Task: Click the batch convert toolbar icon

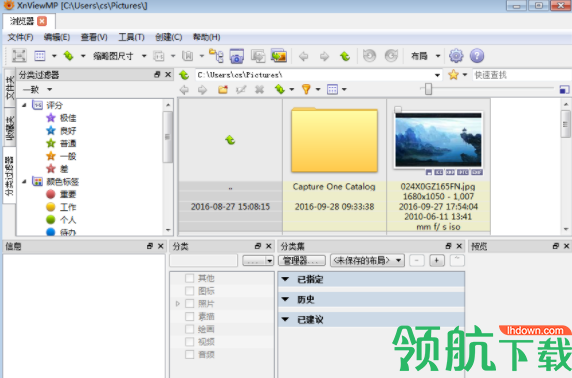Action: (258, 56)
